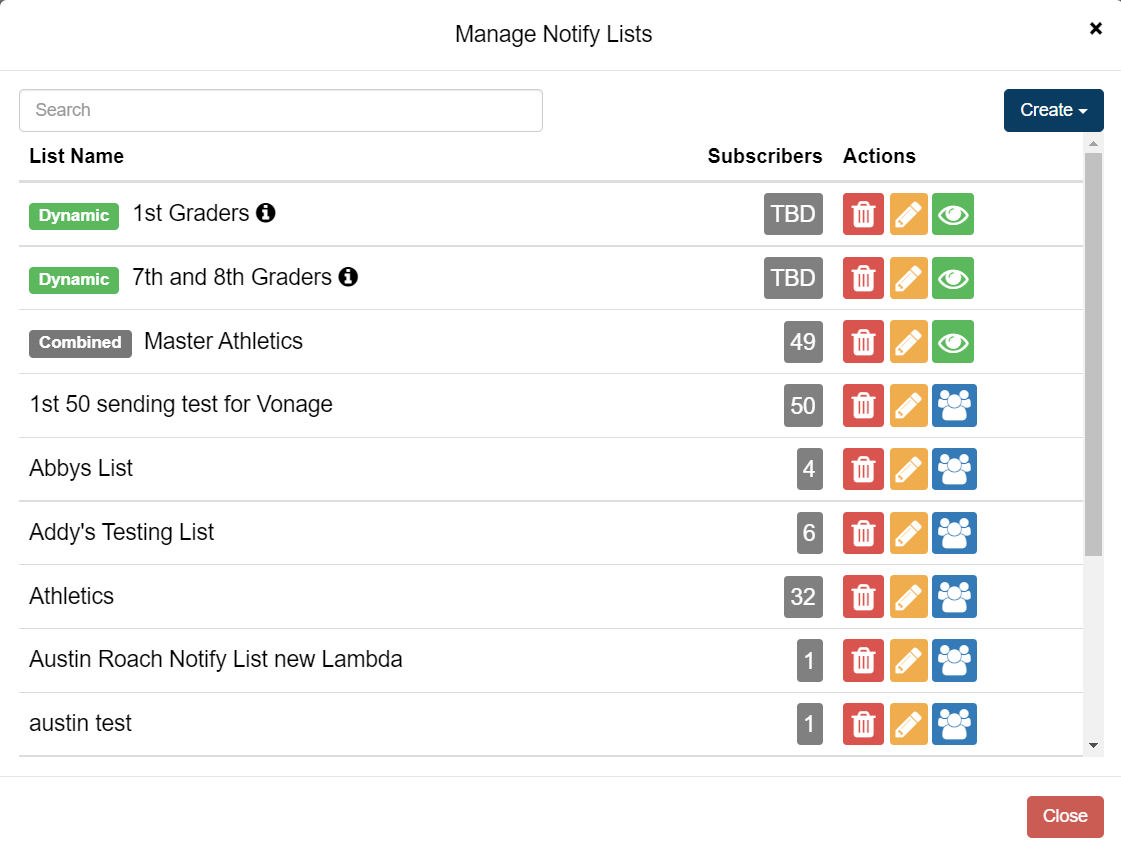Viewport: 1121px width, 850px height.
Task: Click the TBD count for 7th and 8th Graders
Action: tap(793, 278)
